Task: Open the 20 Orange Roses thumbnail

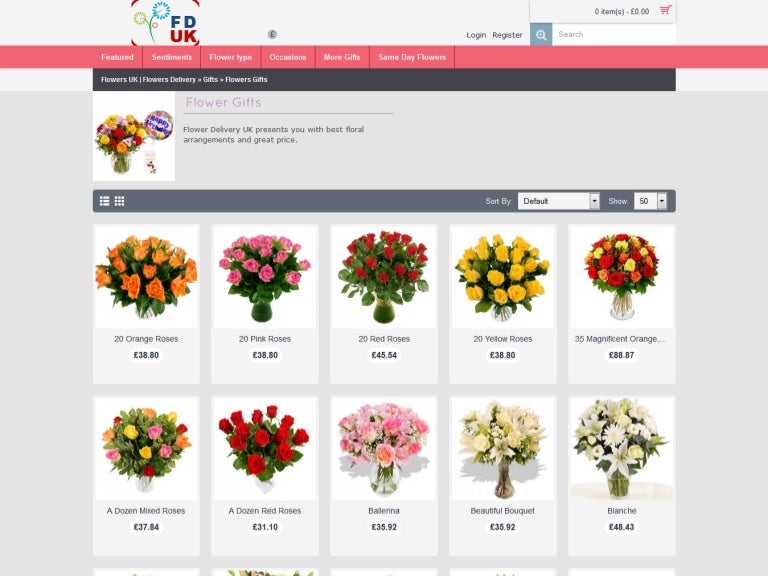Action: click(146, 276)
